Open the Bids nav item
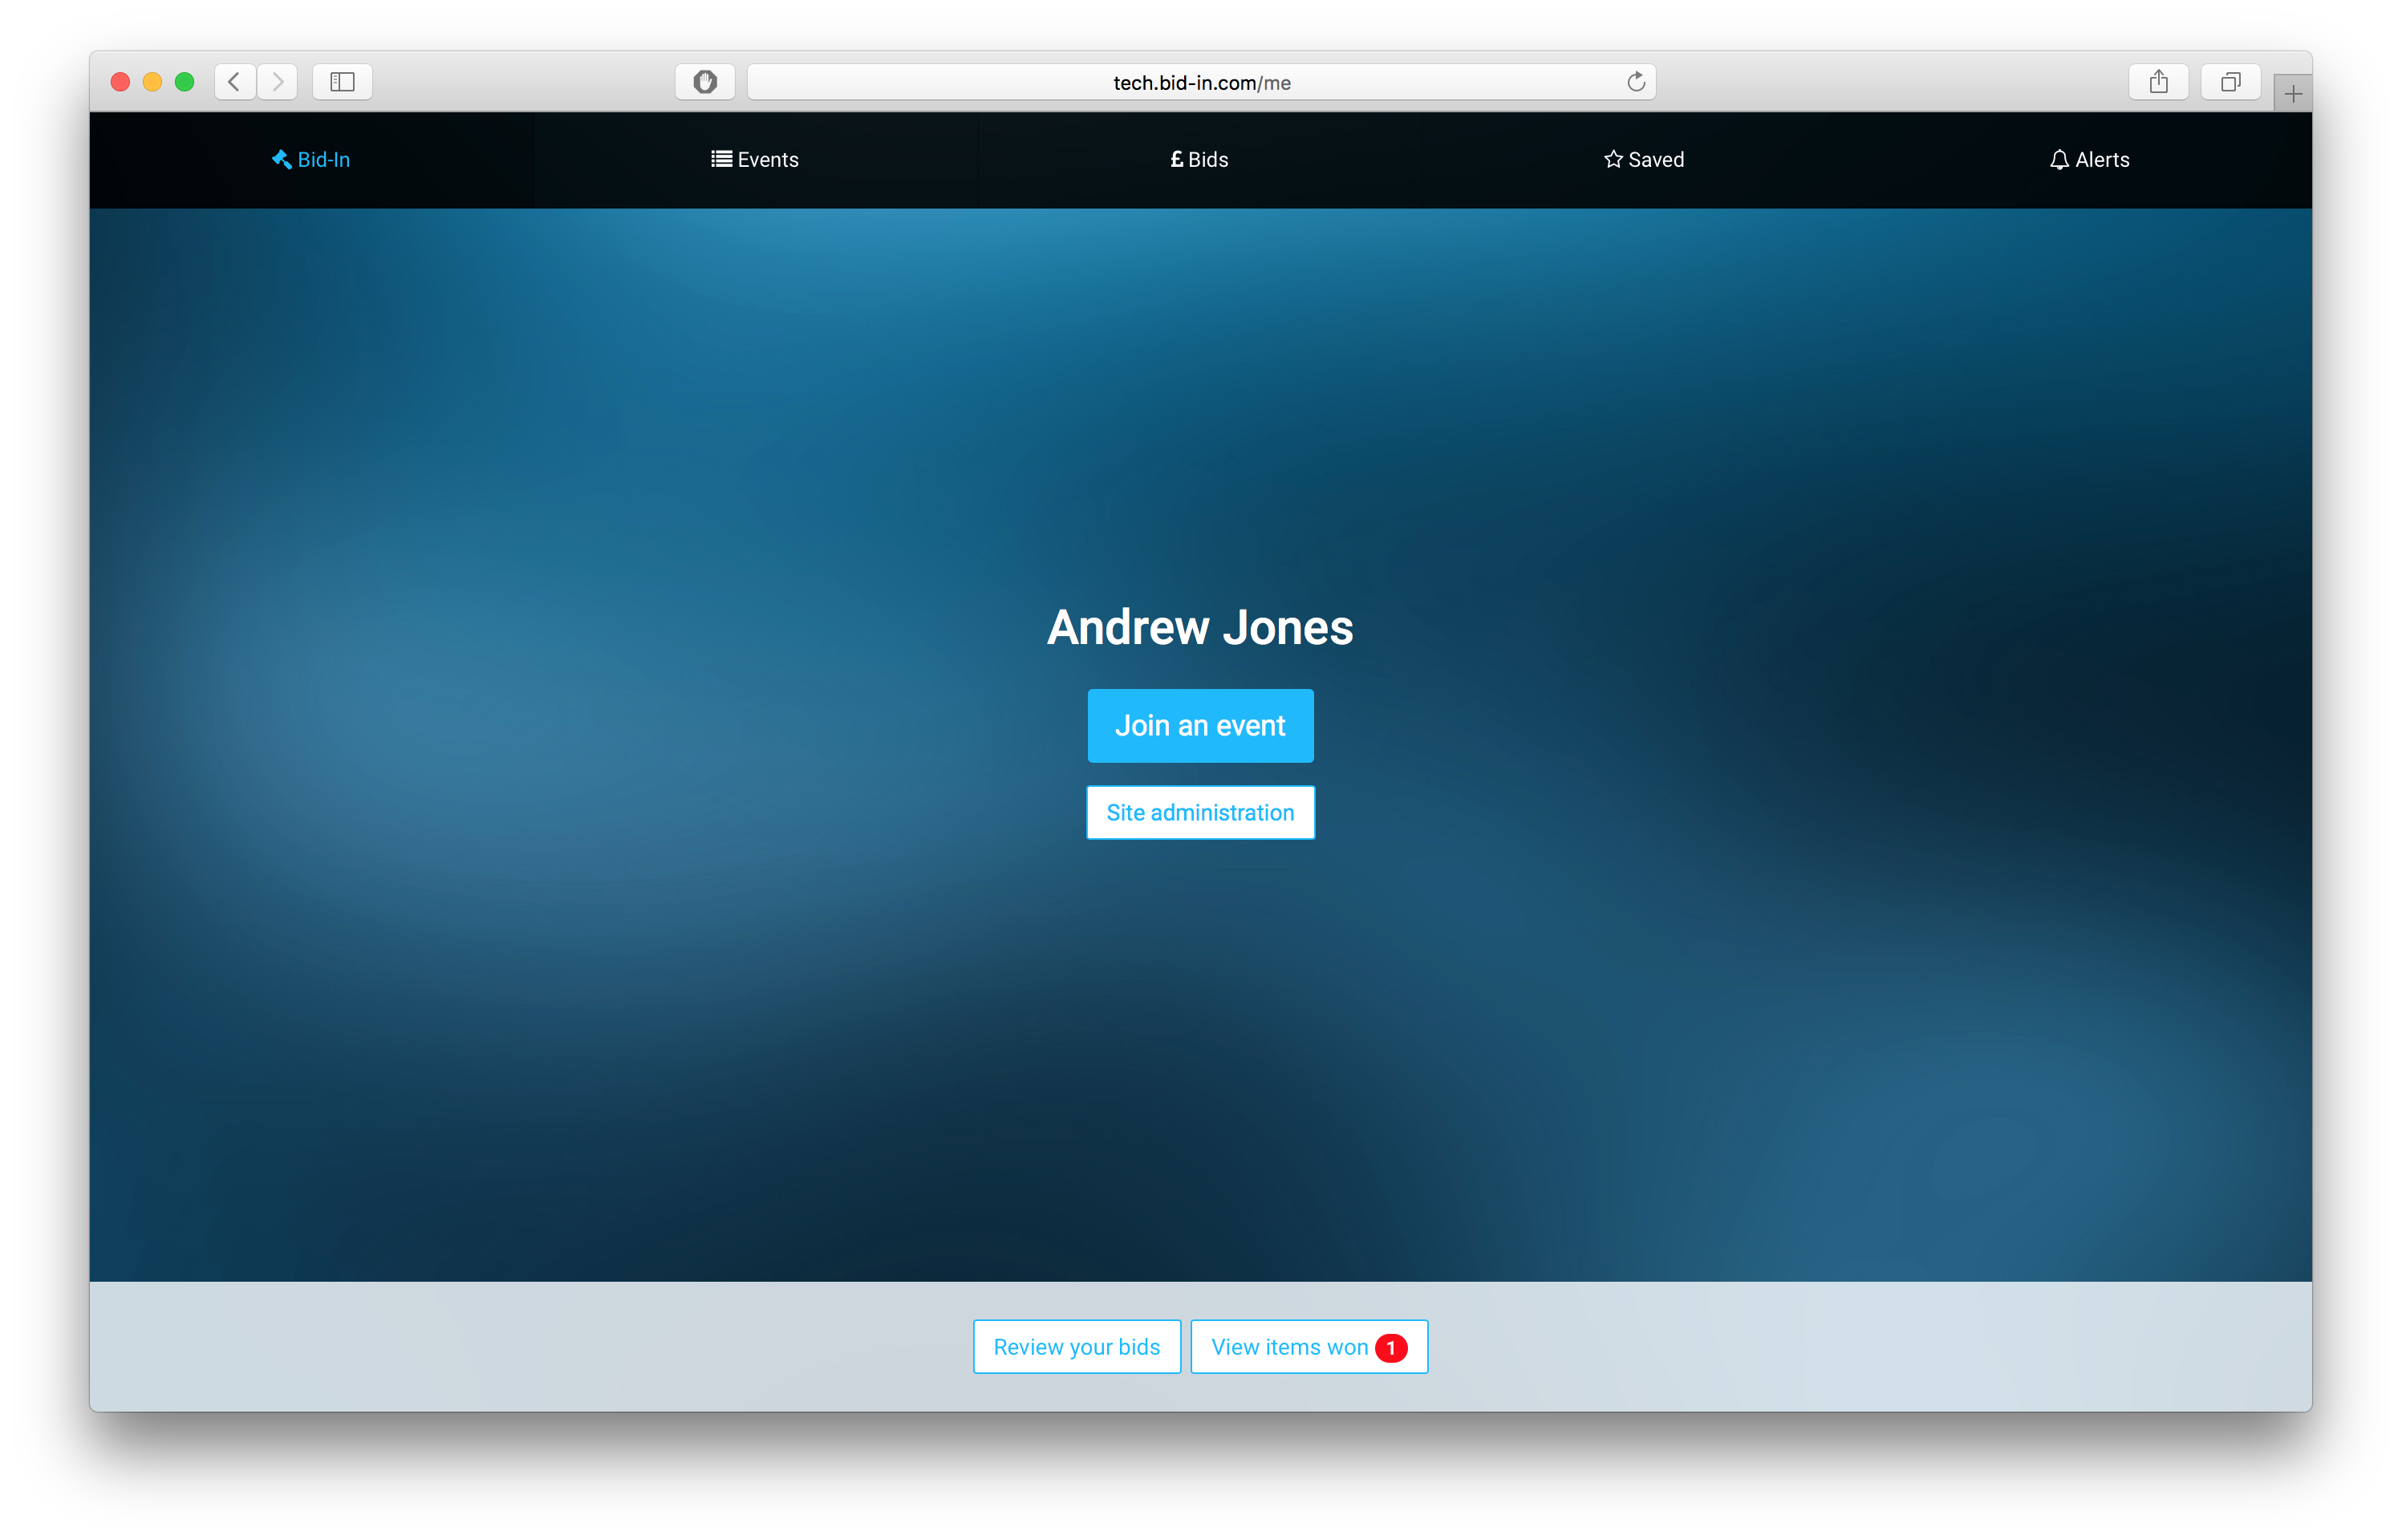Viewport: 2402px width, 1540px height. (1199, 160)
